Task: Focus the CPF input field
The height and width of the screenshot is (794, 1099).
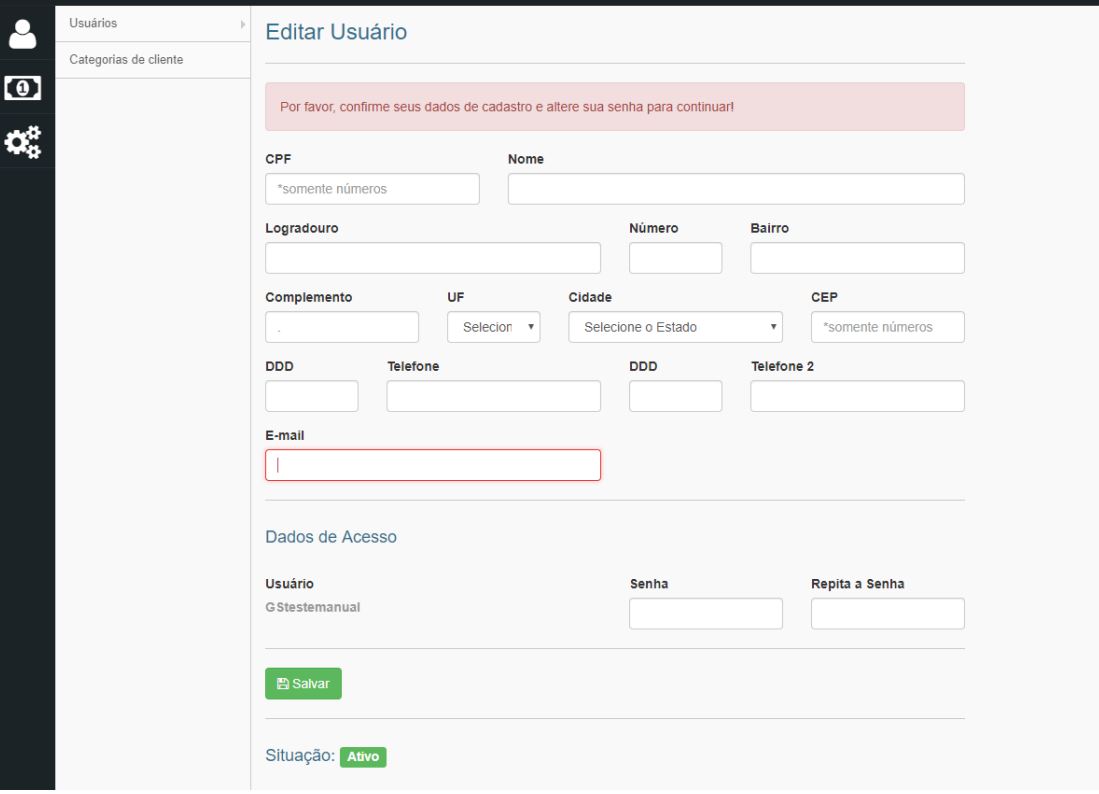Action: [372, 189]
